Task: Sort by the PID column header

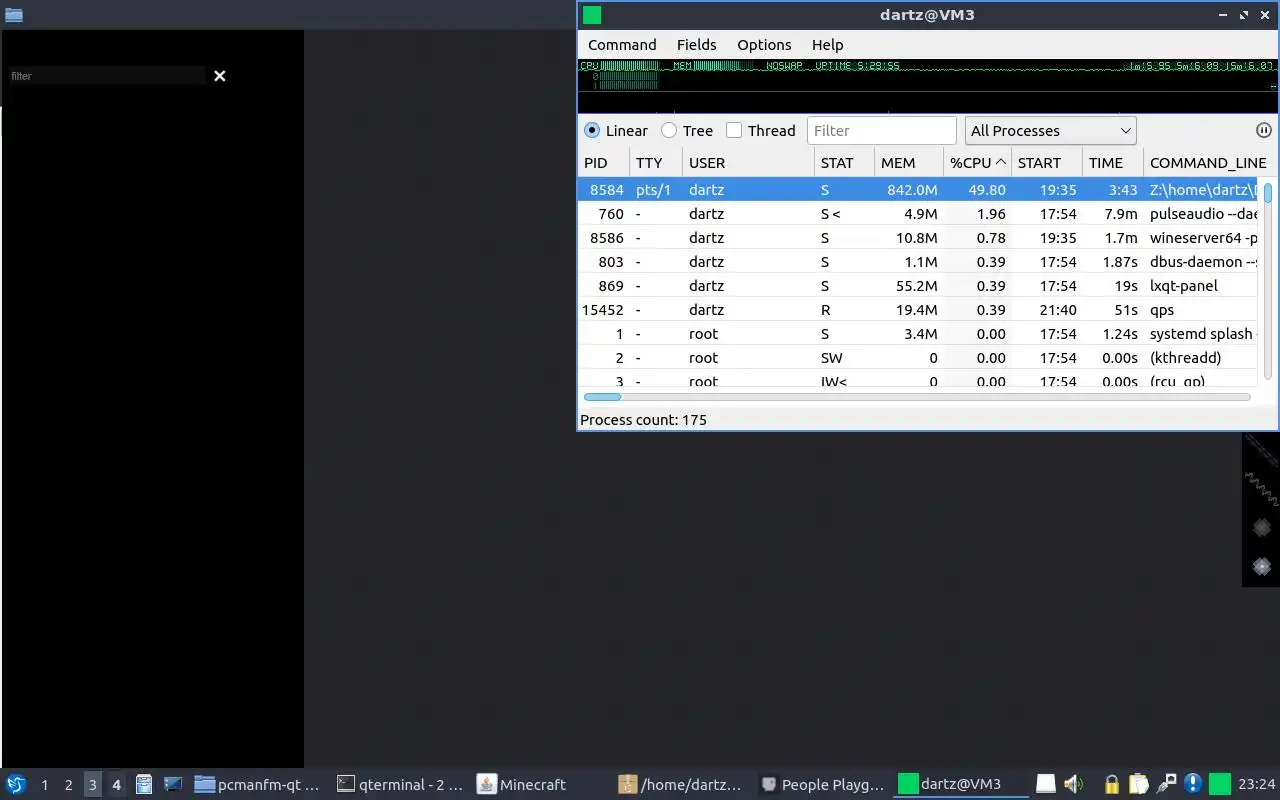Action: [x=603, y=163]
